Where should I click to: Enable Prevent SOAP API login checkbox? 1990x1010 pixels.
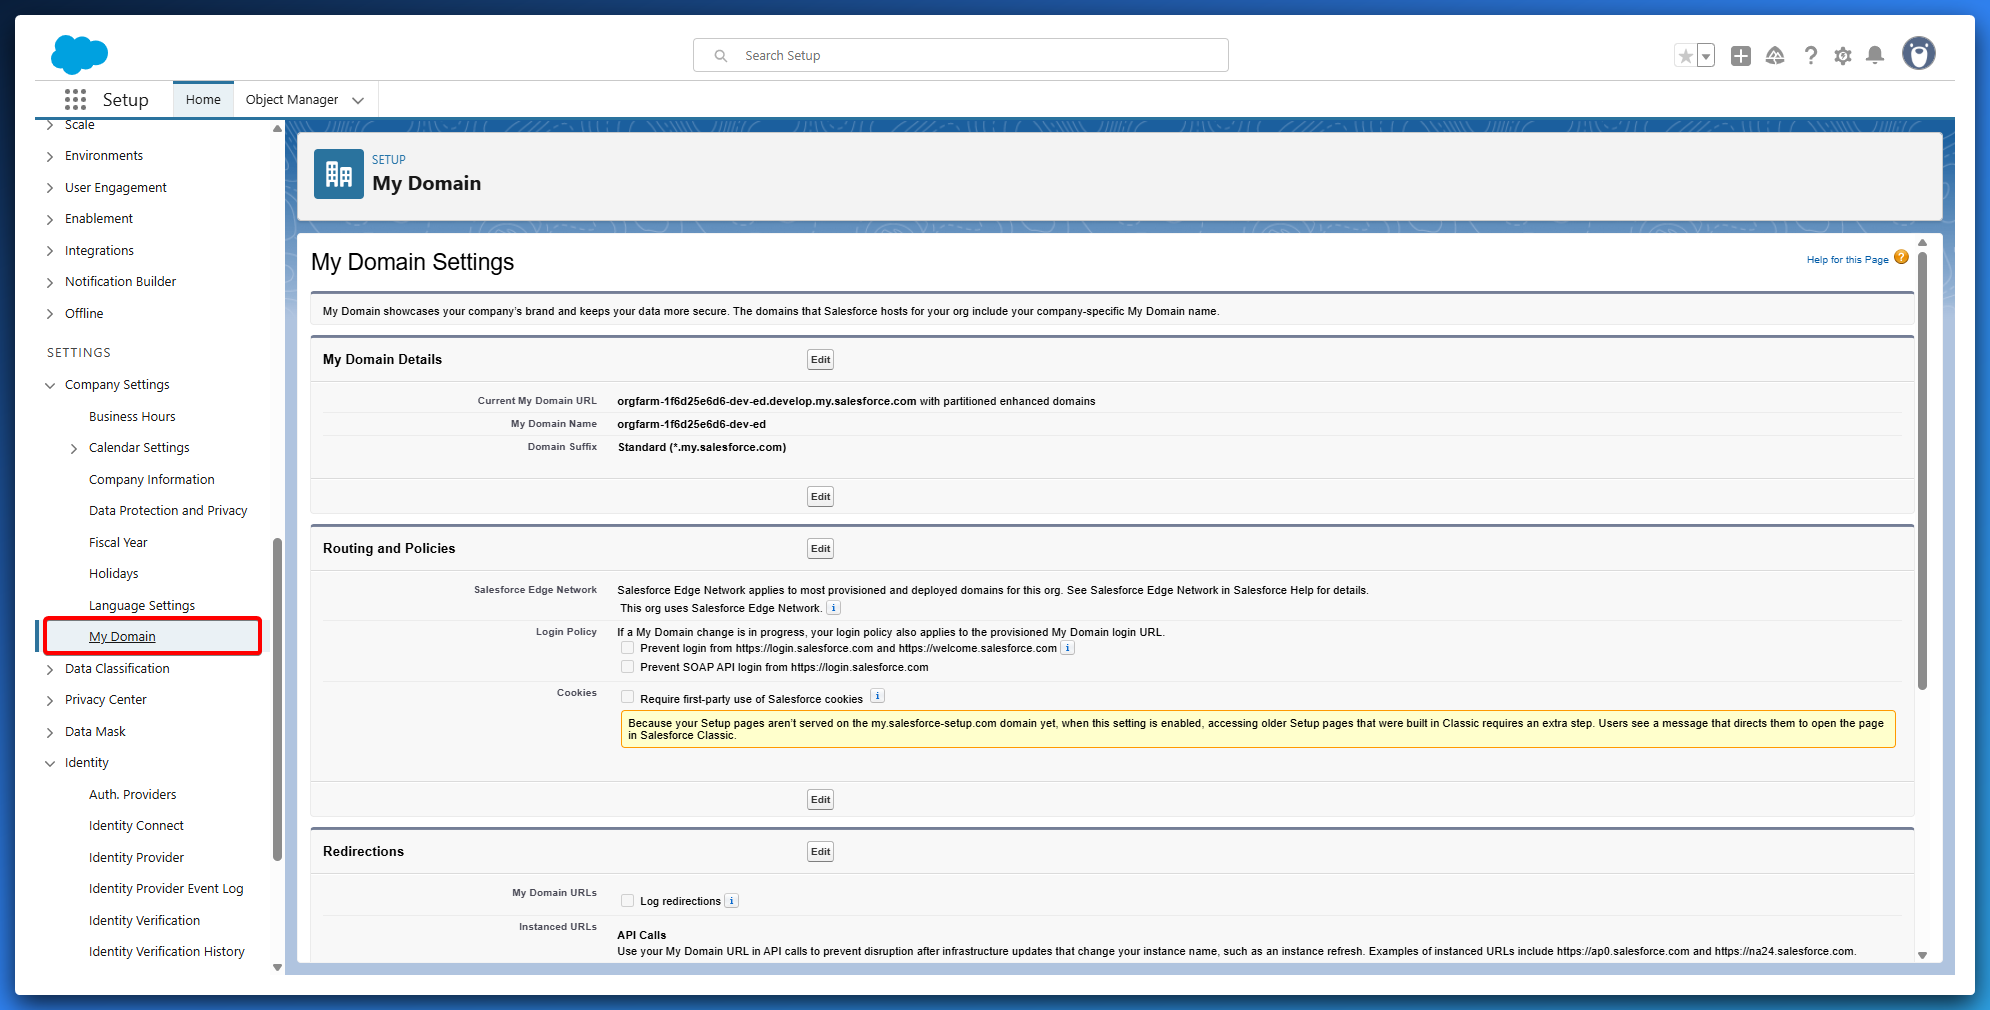(628, 667)
